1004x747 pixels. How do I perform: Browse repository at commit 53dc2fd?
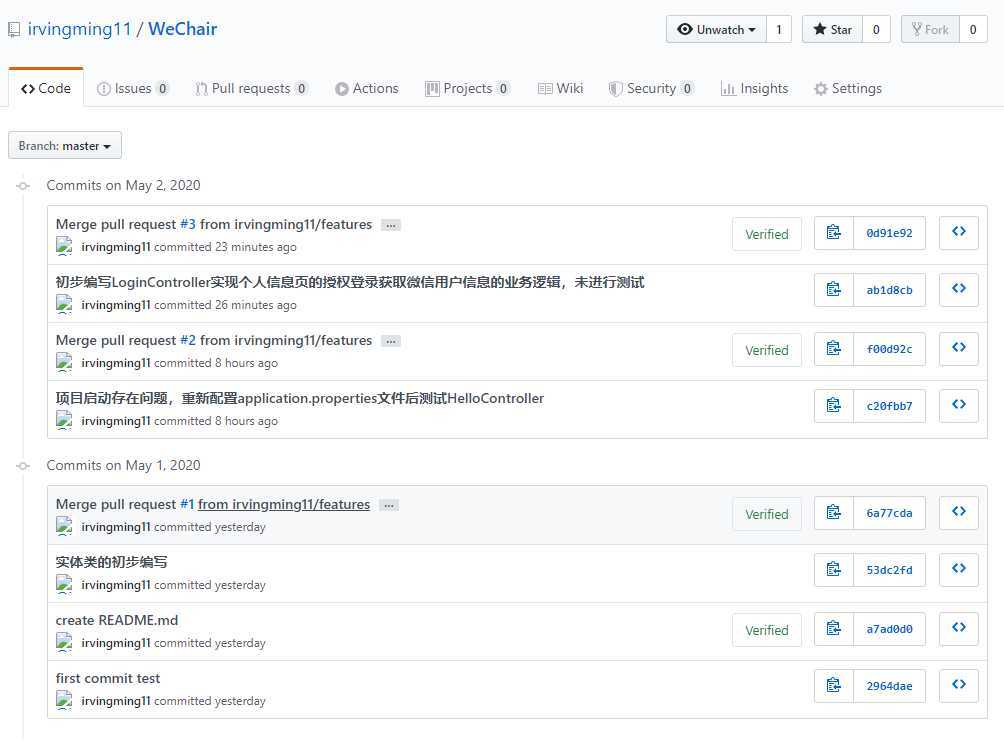click(x=959, y=570)
